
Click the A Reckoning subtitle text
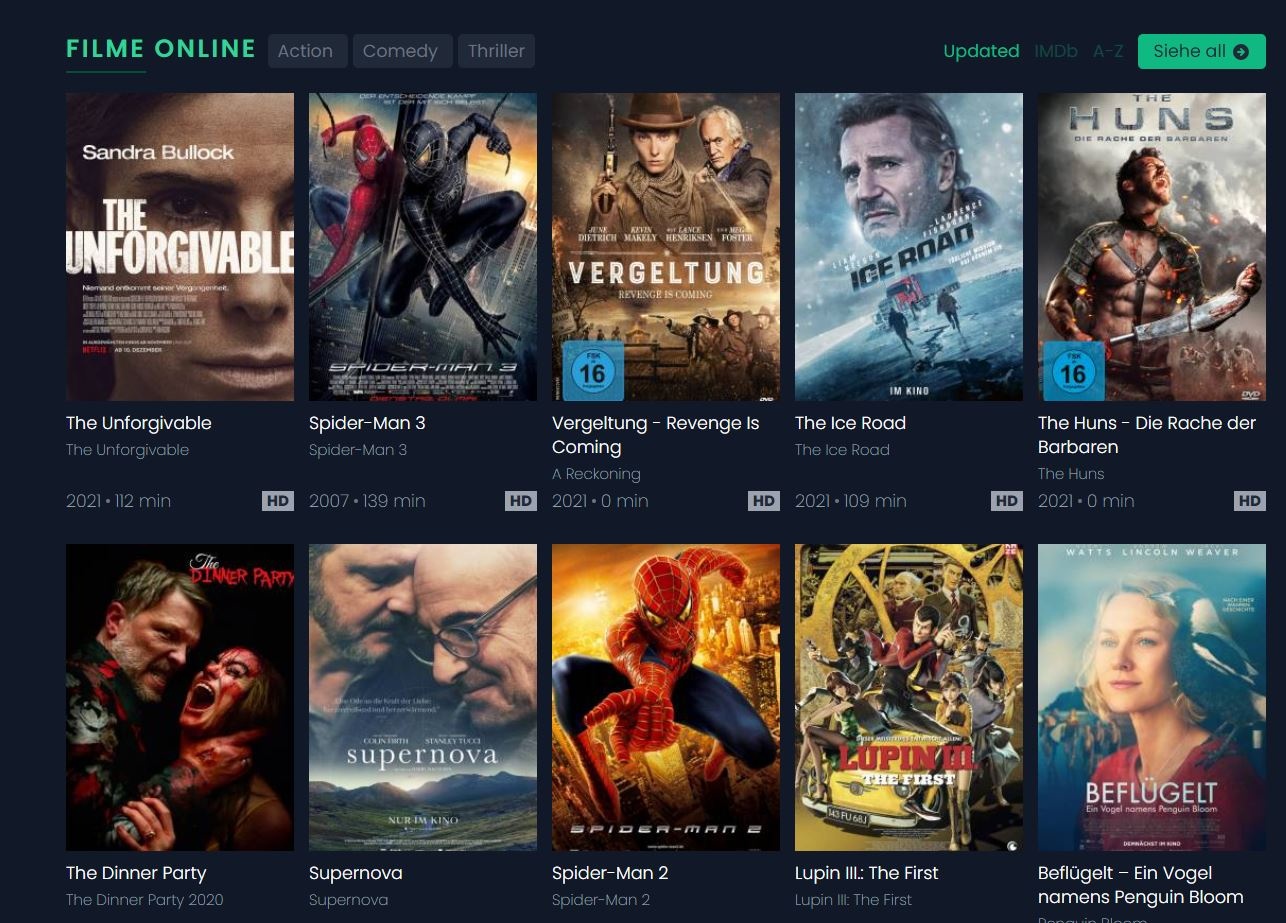click(x=596, y=474)
